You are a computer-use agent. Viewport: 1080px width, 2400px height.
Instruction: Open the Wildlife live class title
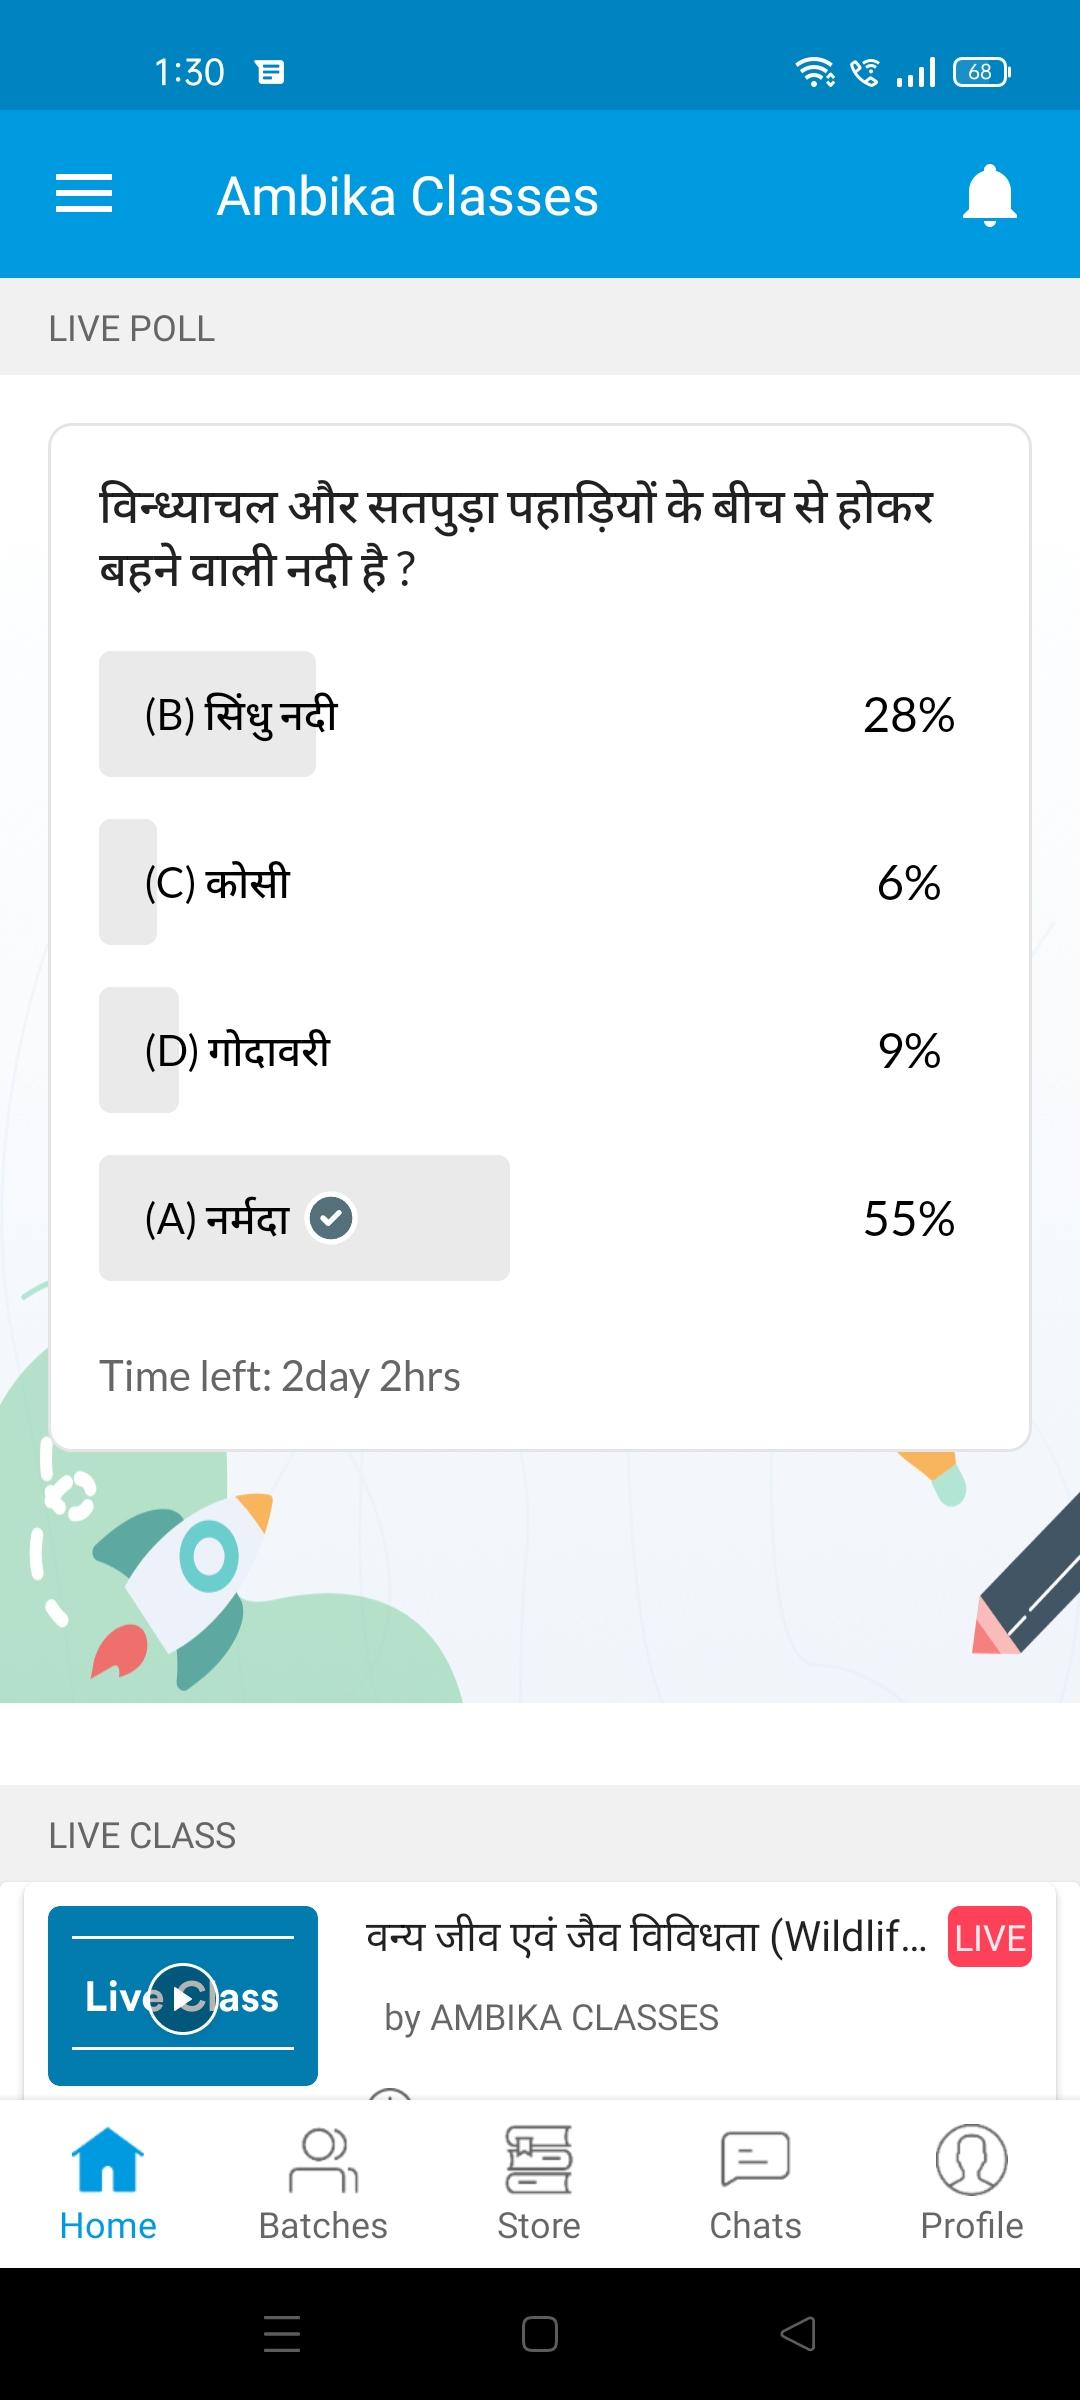click(x=646, y=1937)
